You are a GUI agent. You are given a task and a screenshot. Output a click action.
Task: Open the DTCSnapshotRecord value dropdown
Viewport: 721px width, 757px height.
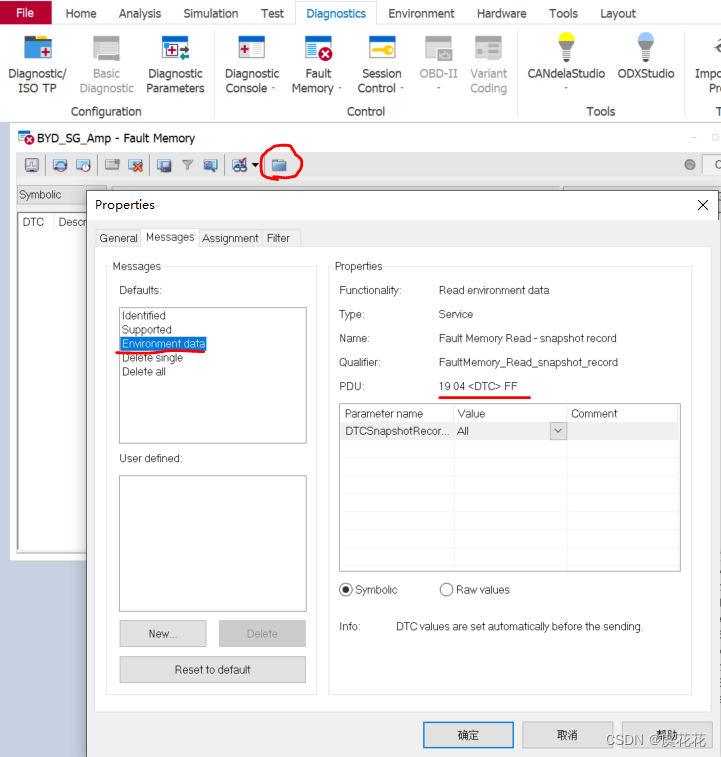[x=558, y=431]
